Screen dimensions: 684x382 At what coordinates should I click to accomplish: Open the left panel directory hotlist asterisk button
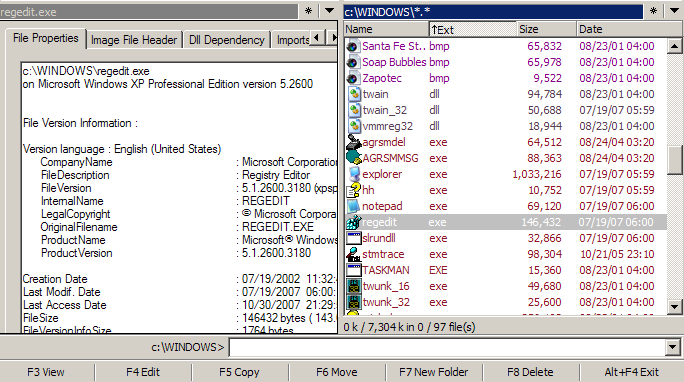[x=308, y=11]
